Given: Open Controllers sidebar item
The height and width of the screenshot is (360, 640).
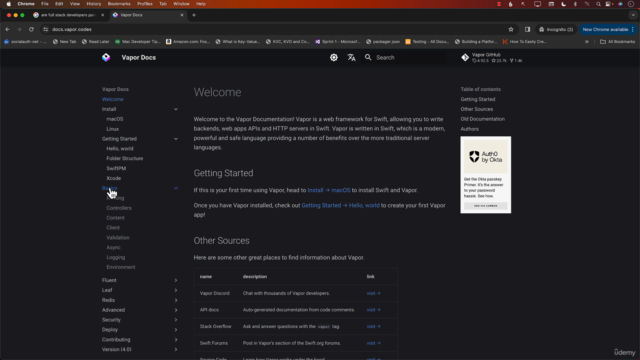Looking at the screenshot, I should 119,208.
